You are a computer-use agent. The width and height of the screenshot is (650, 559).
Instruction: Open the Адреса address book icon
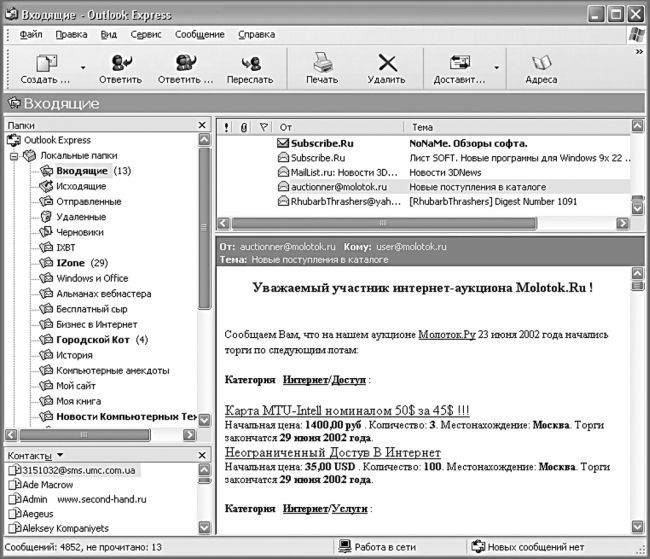[541, 64]
